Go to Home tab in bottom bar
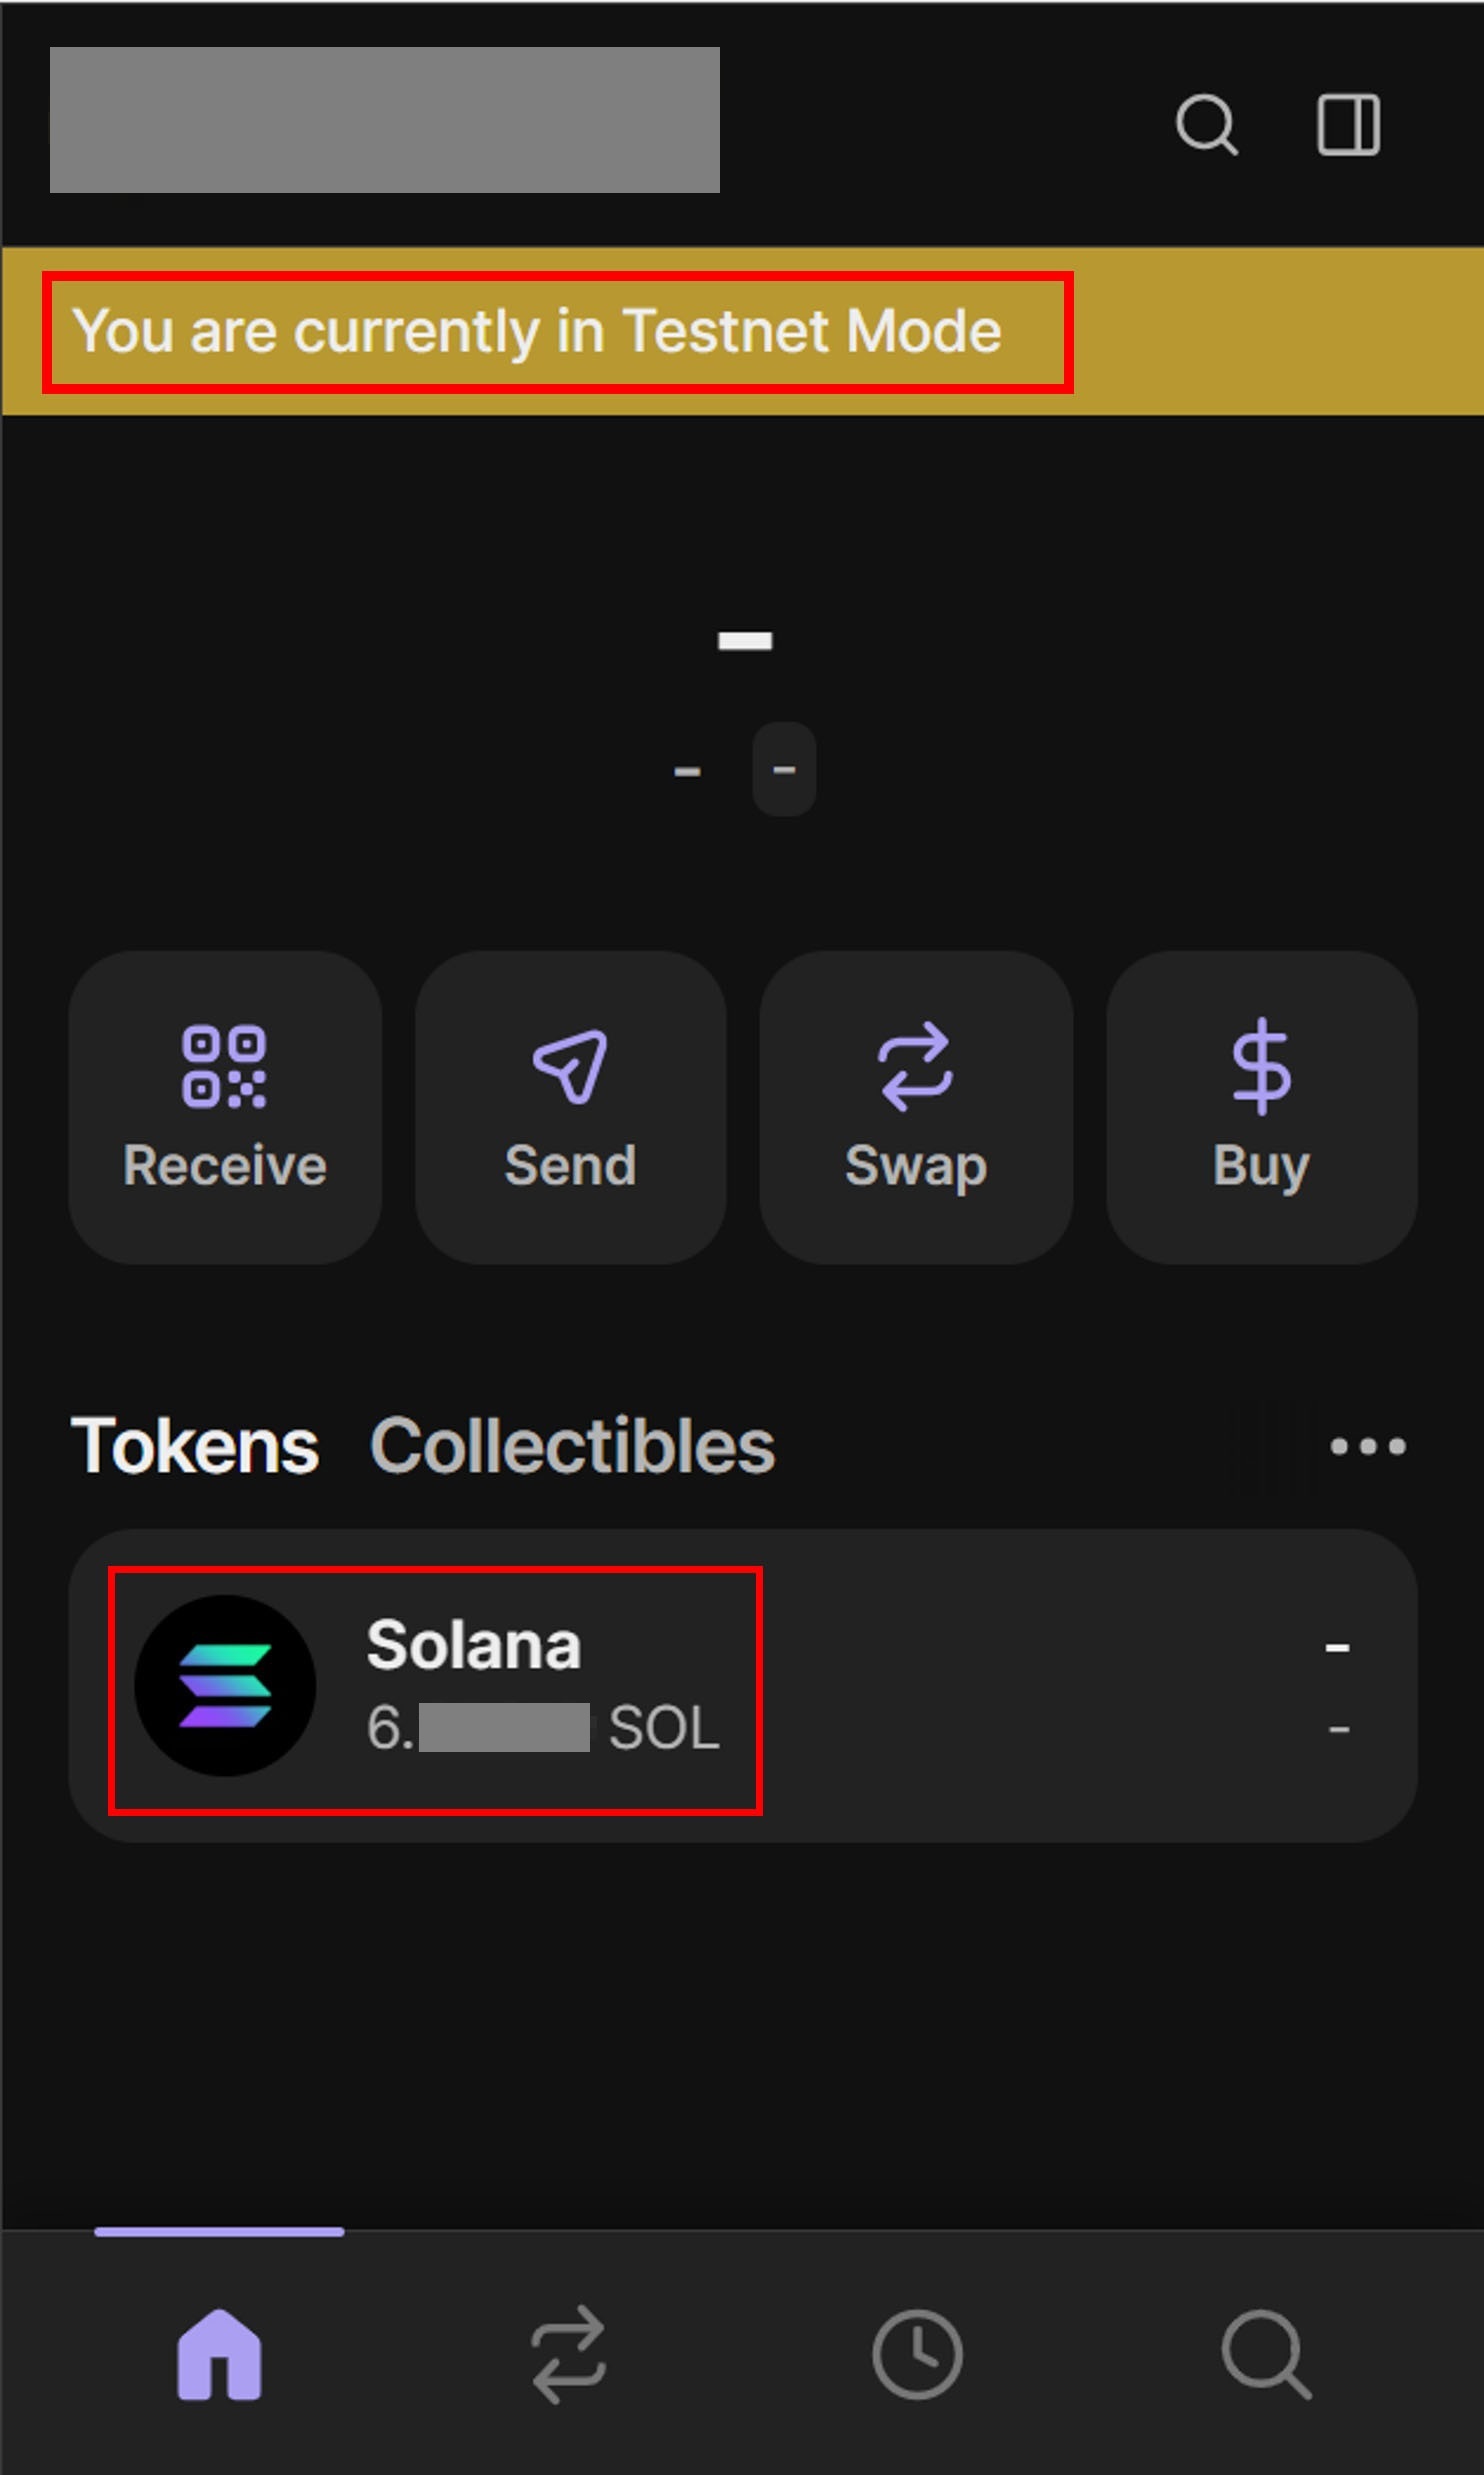Screen dimensions: 1484x2475 point(219,2354)
